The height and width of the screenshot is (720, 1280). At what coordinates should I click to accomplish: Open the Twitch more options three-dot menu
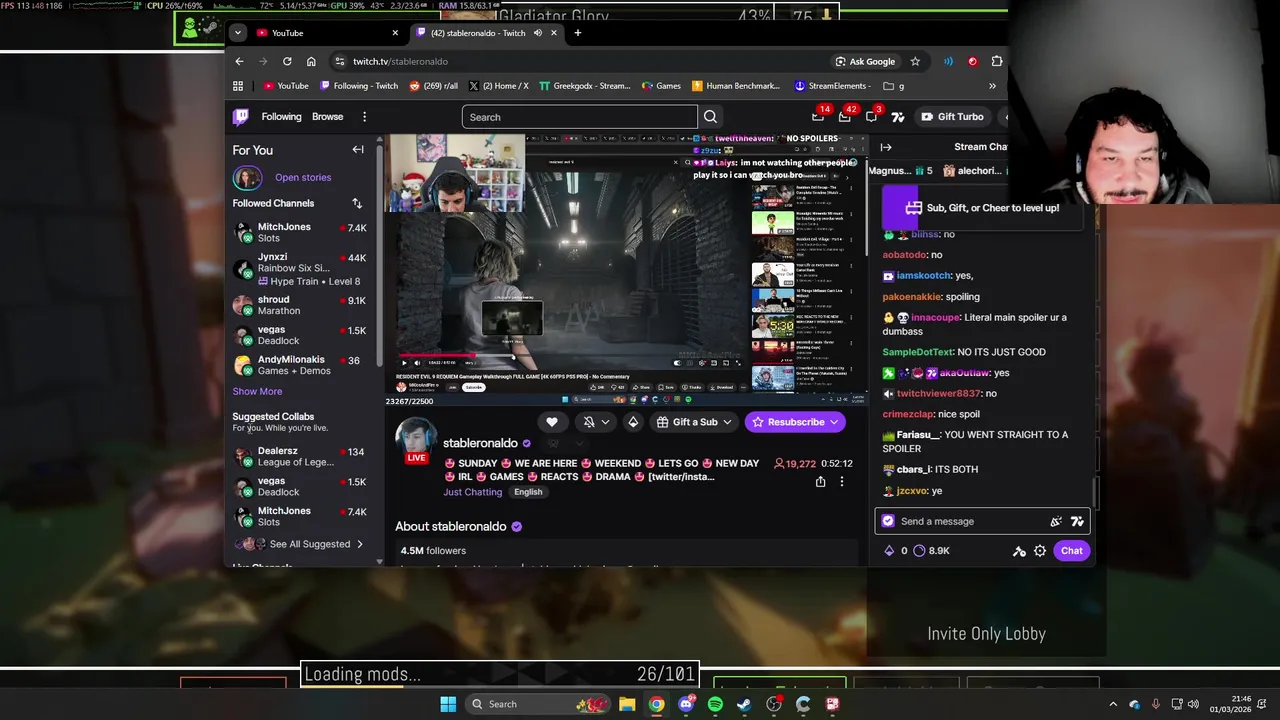pos(364,117)
